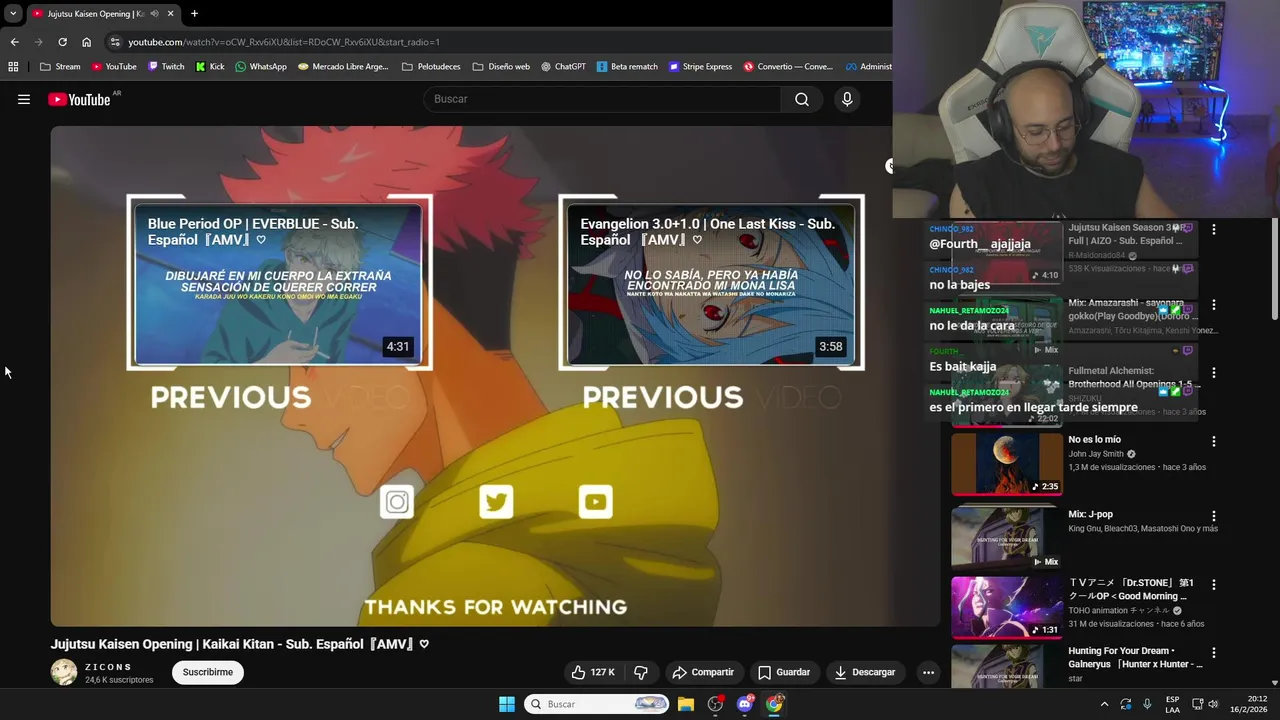Viewport: 1280px width, 720px height.
Task: Click the address bar URL
Action: (284, 42)
